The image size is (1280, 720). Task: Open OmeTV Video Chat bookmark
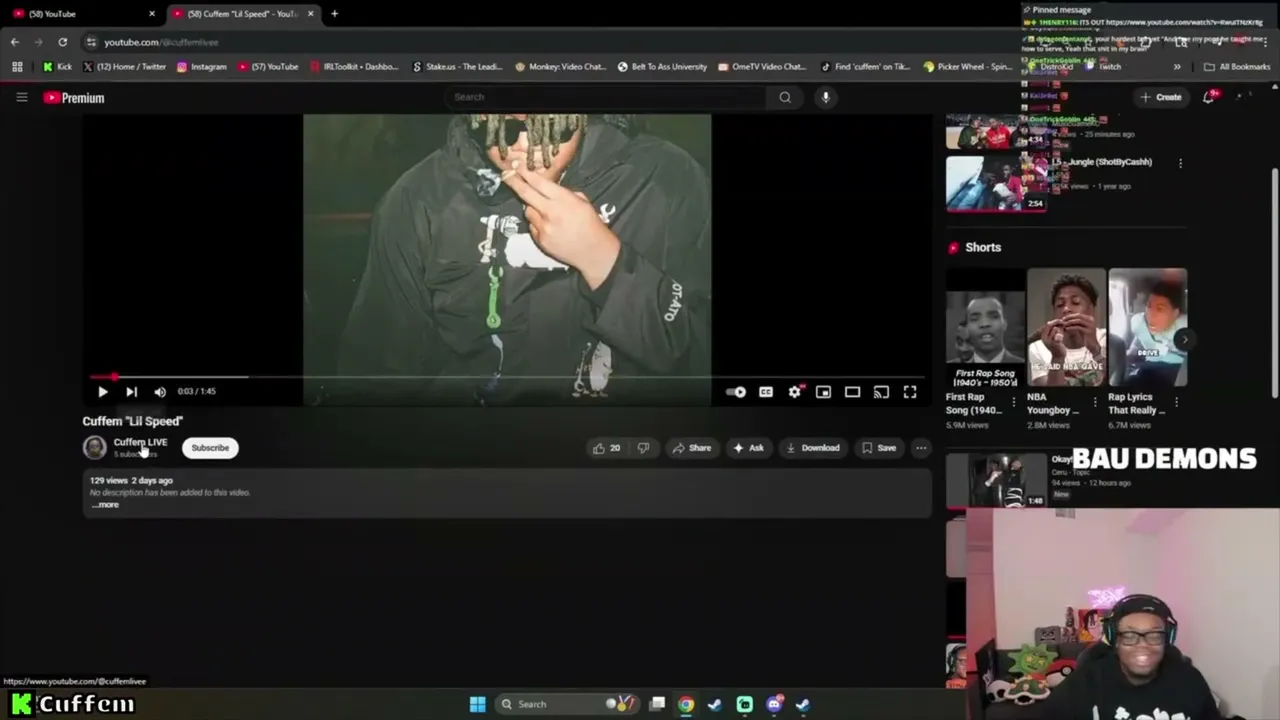tap(762, 67)
